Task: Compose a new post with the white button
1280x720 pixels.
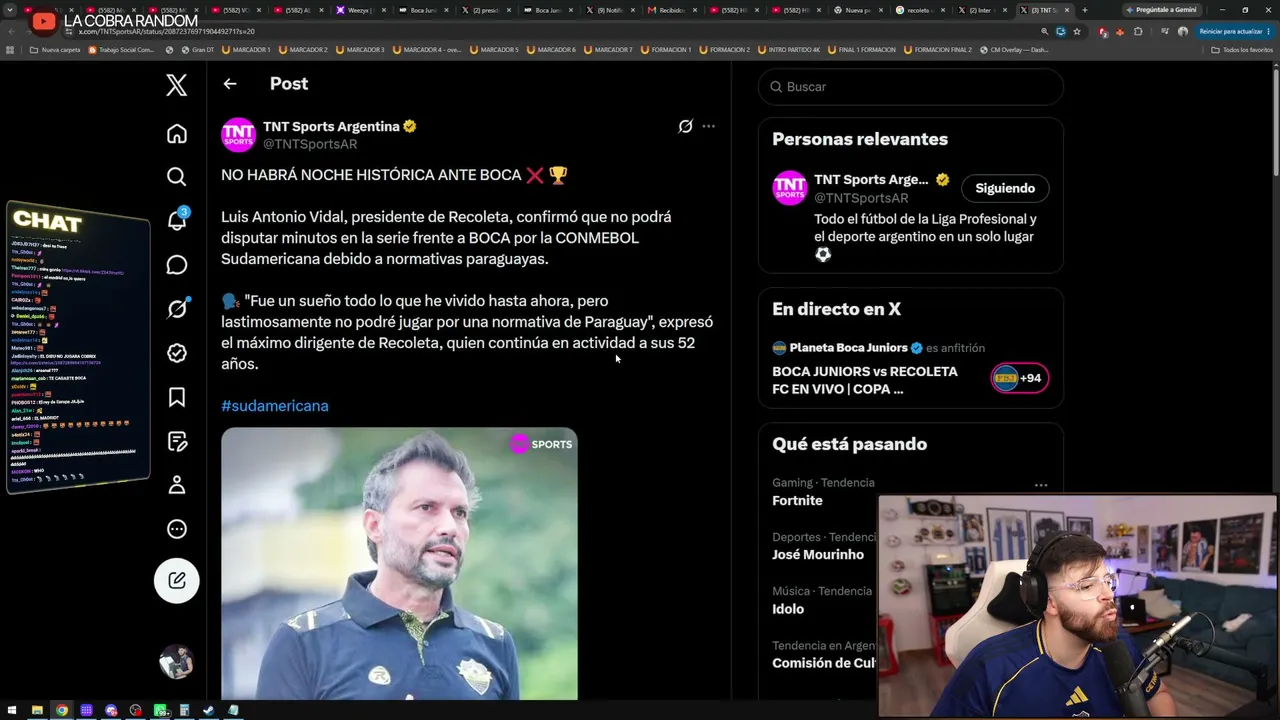Action: pos(177,580)
